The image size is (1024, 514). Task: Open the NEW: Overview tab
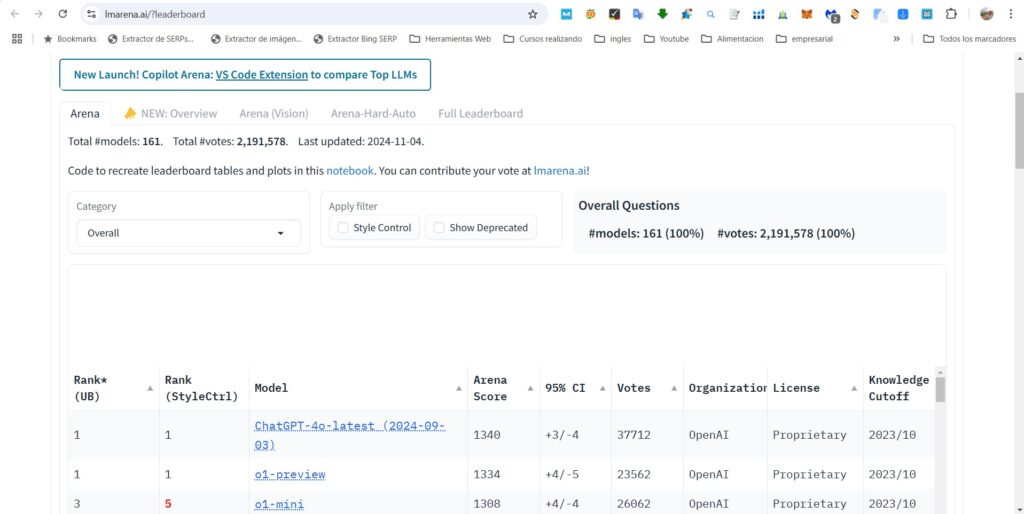pos(170,113)
